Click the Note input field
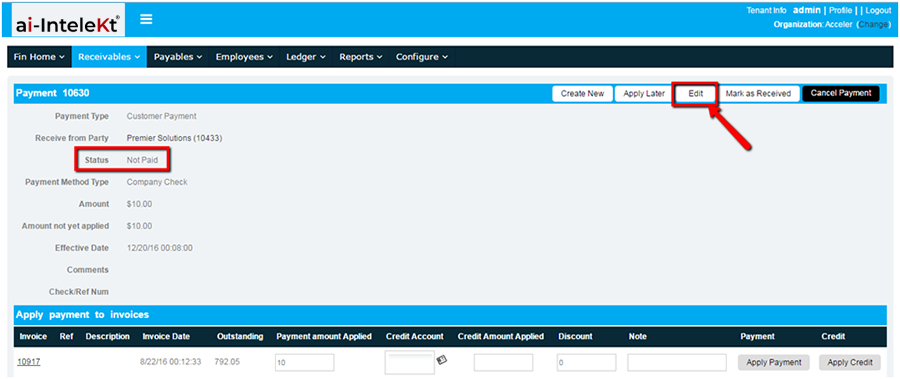Viewport: 900px width, 379px height. [677, 362]
